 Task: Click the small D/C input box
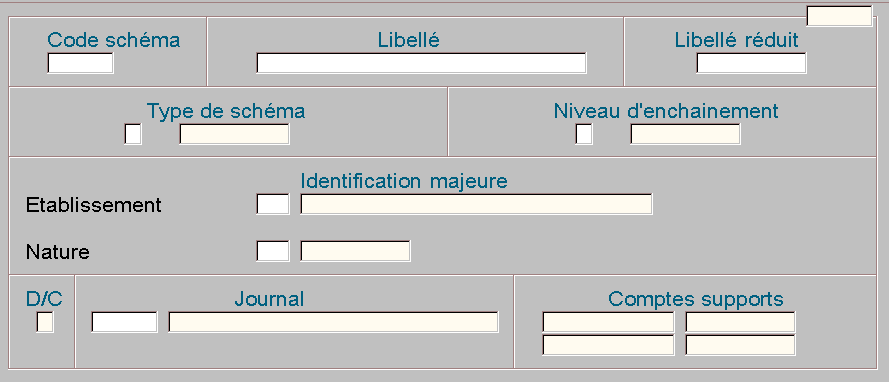(45, 322)
